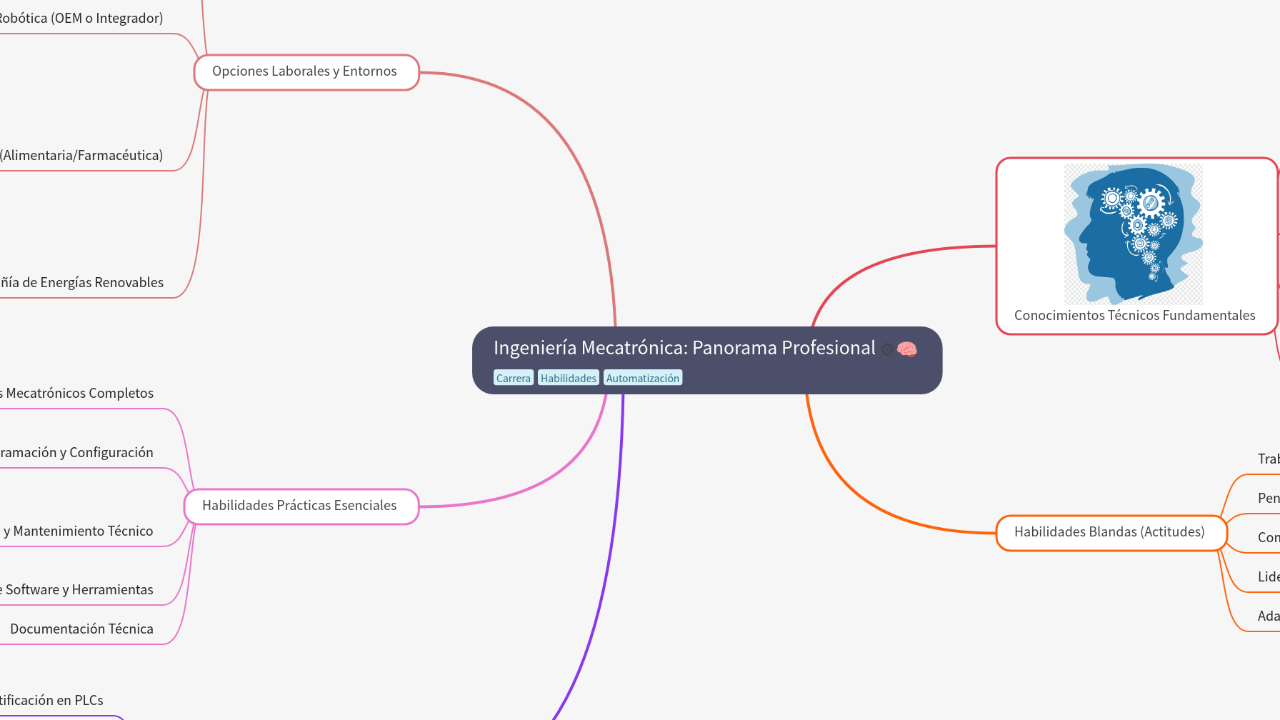Select the 'Carrera' tag
1280x720 pixels.
pyautogui.click(x=513, y=377)
